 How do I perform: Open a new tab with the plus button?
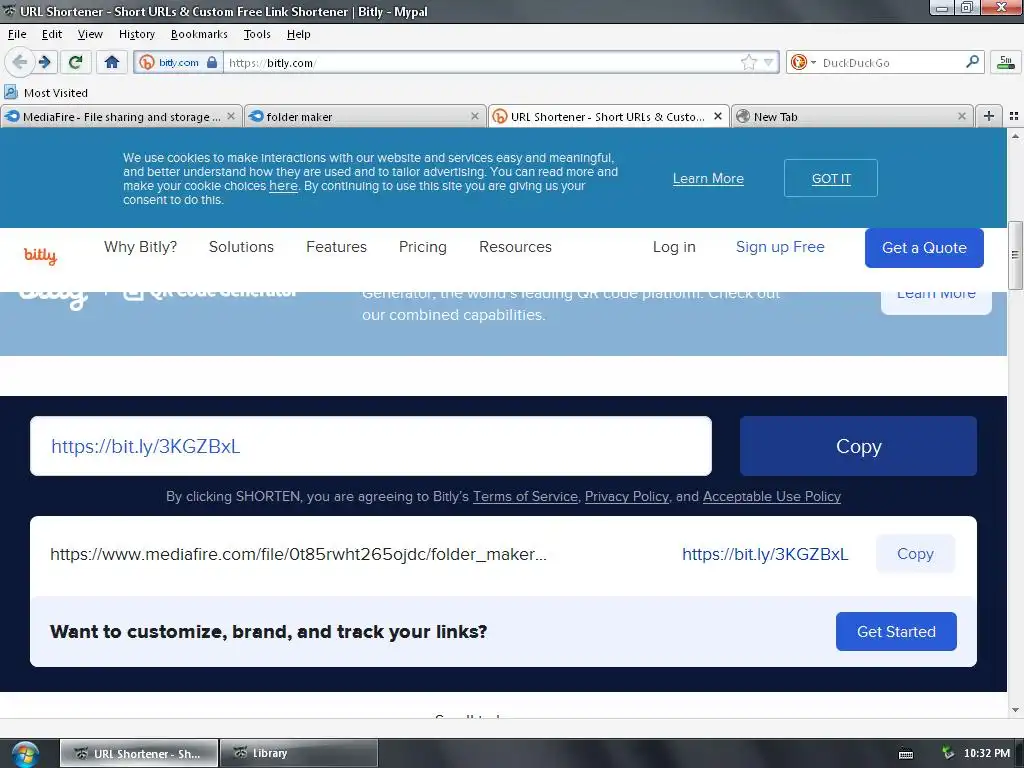(x=989, y=116)
